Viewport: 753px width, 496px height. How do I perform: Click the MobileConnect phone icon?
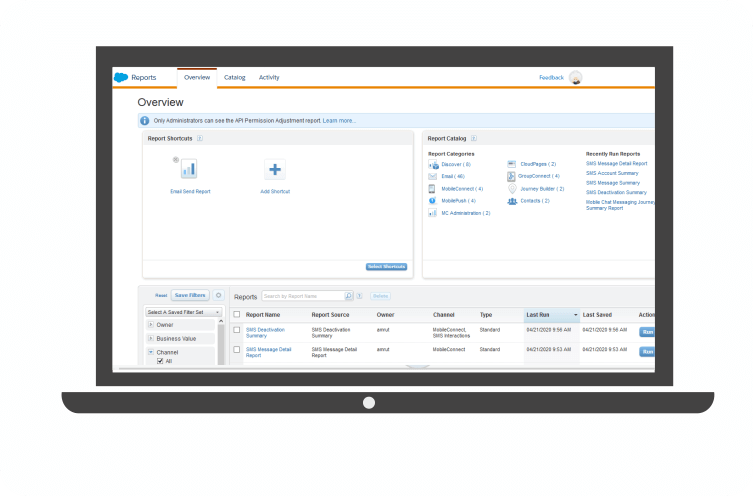[x=433, y=188]
